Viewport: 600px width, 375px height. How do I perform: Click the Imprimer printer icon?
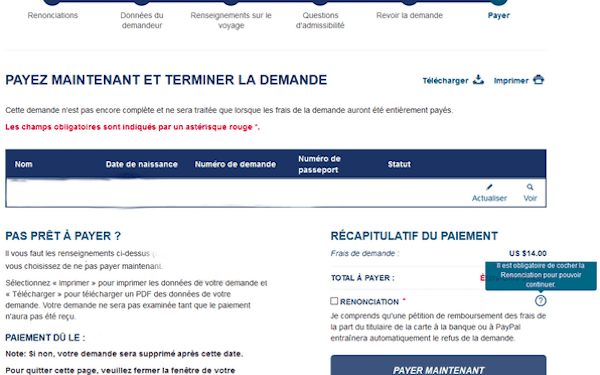click(538, 80)
